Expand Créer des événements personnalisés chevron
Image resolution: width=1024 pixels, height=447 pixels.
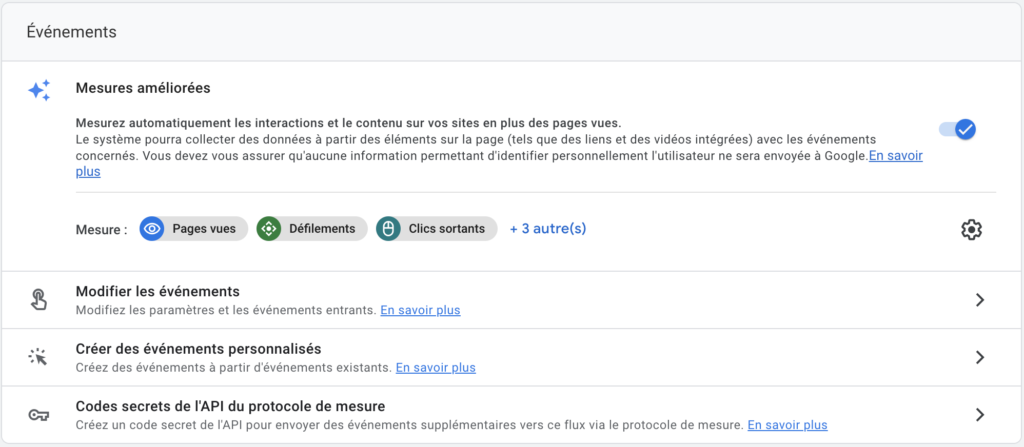980,357
